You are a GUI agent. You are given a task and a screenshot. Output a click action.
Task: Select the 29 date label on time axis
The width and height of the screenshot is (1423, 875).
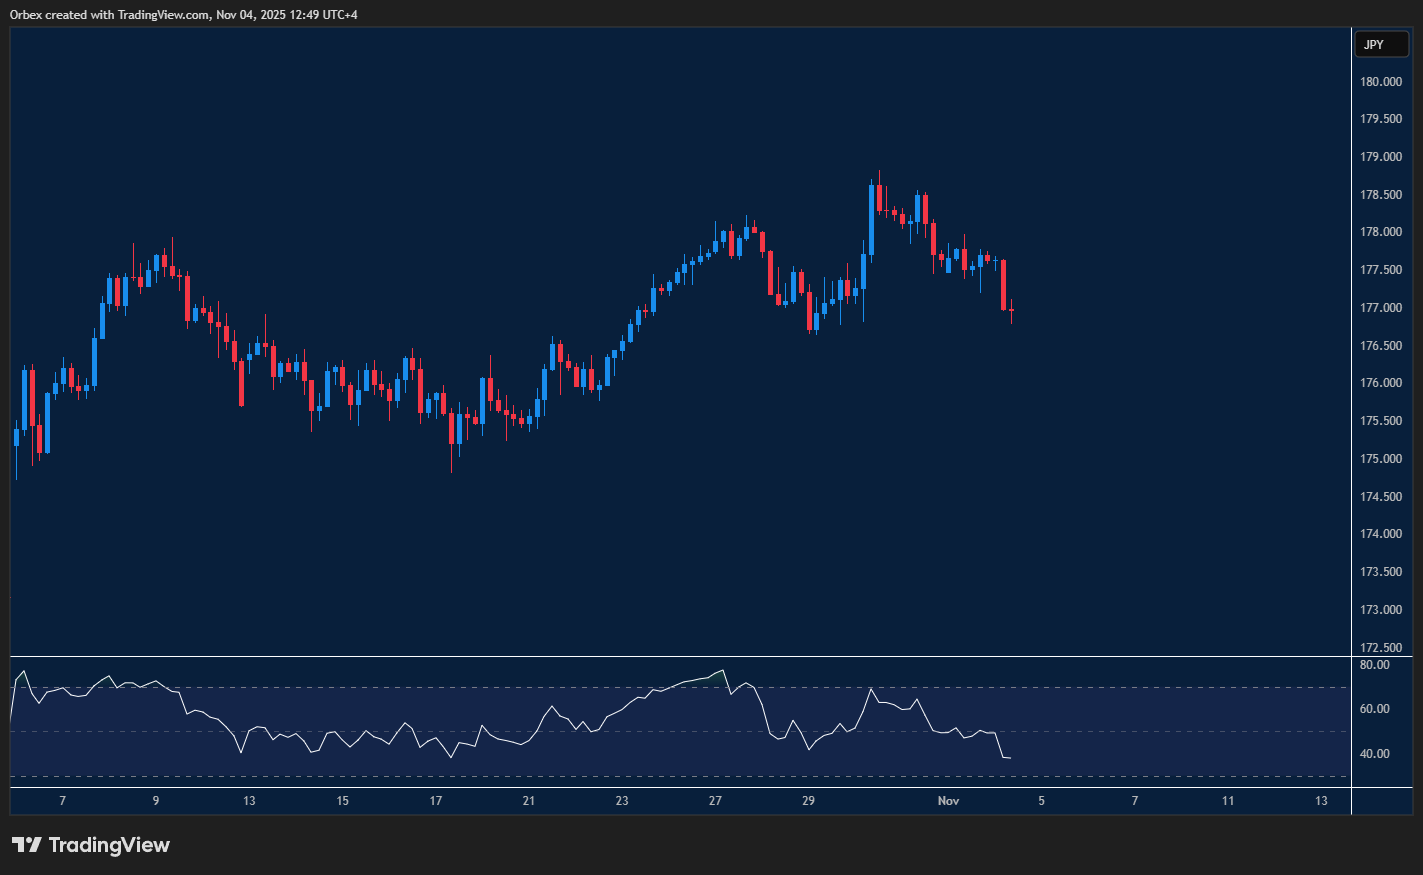coord(807,801)
